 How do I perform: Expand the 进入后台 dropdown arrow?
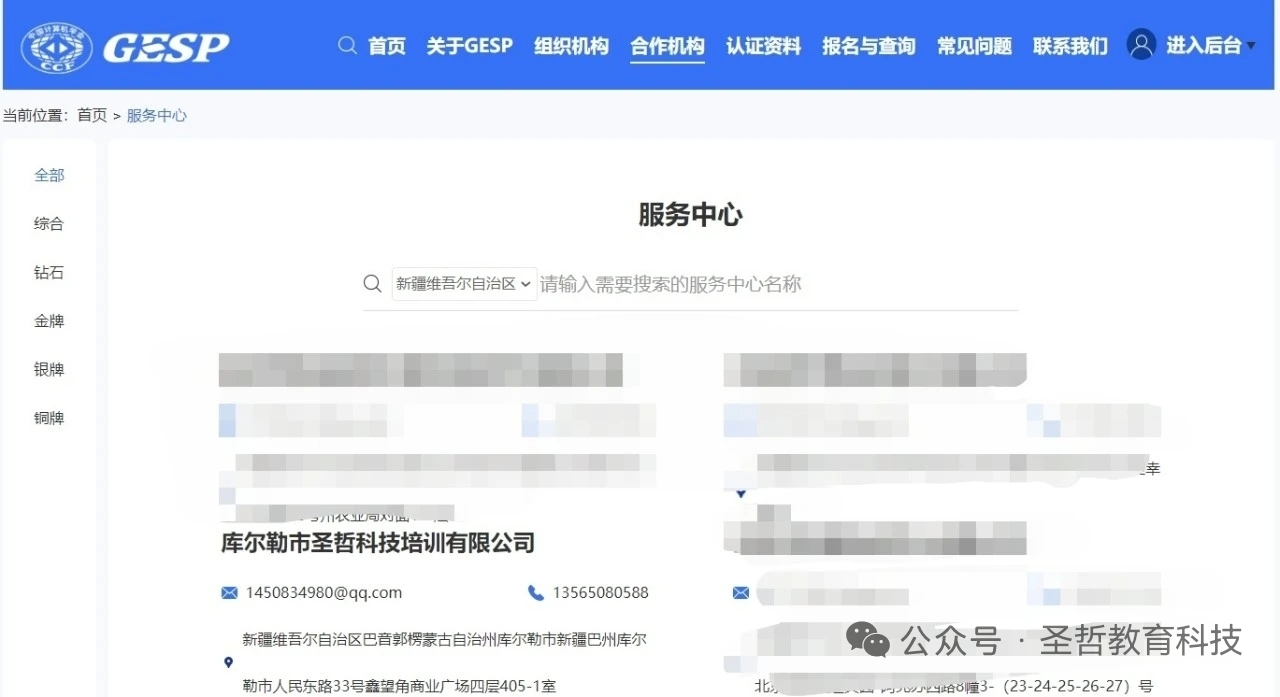(1250, 45)
